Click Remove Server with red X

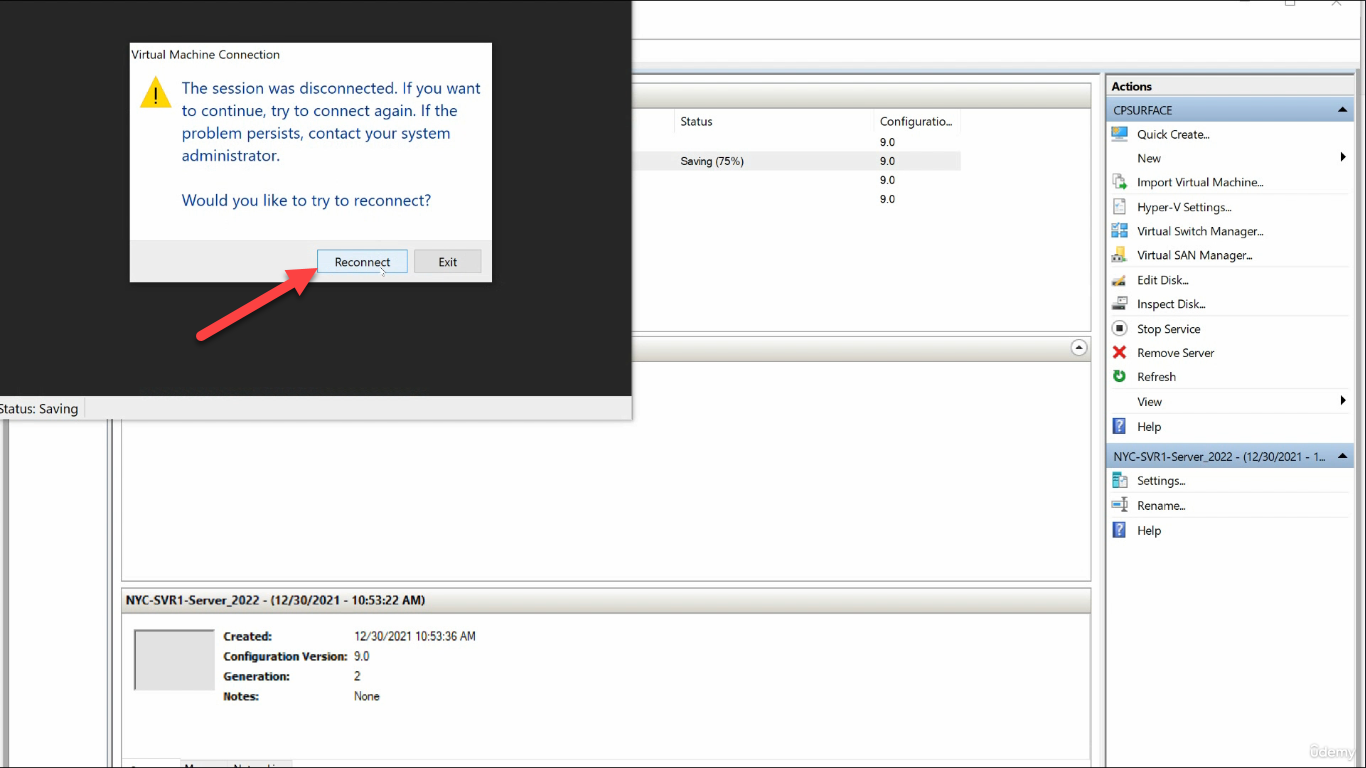click(x=1175, y=353)
